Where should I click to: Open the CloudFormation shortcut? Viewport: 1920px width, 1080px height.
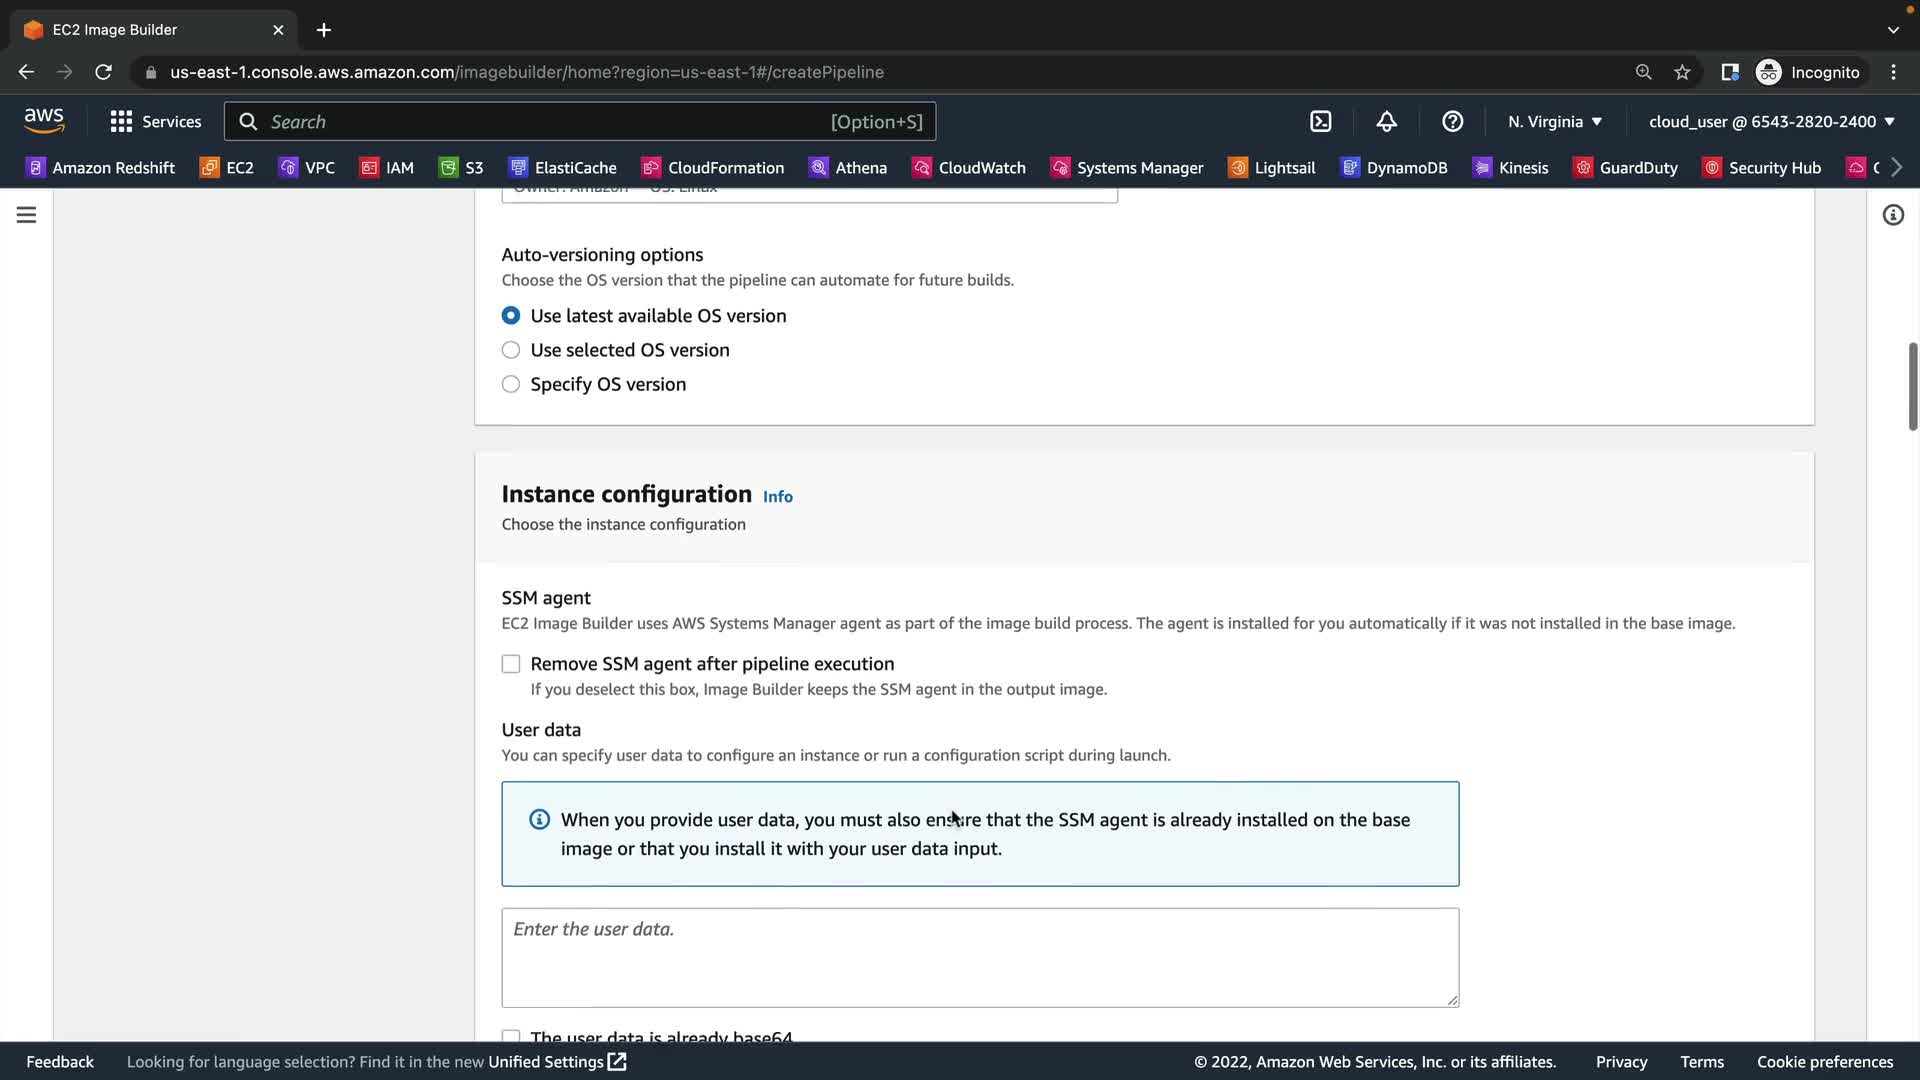pos(713,167)
